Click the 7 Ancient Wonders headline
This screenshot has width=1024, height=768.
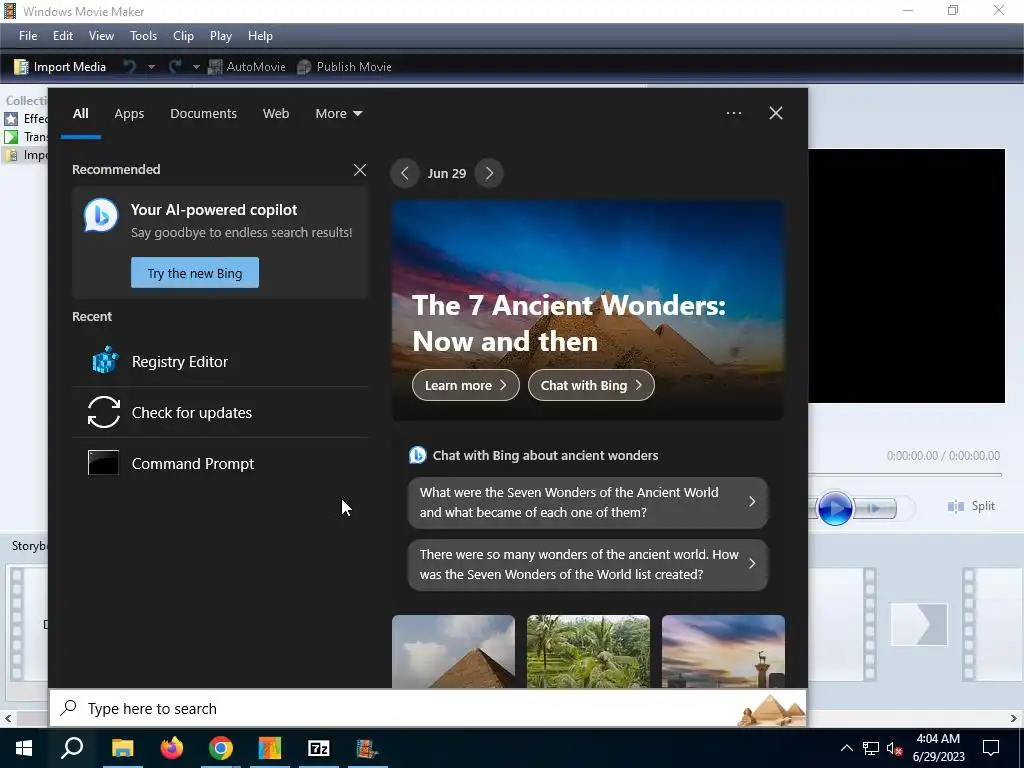[569, 323]
